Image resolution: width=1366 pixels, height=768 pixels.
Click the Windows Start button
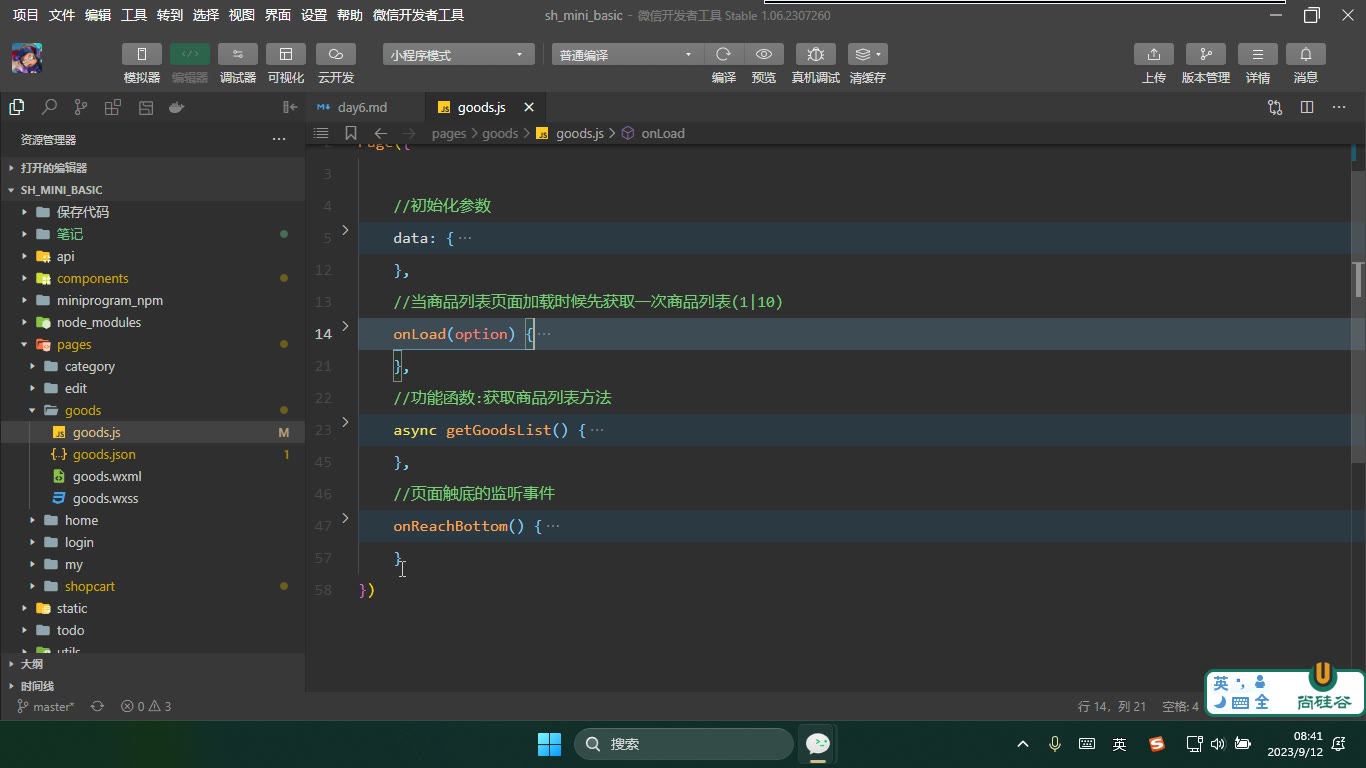pyautogui.click(x=549, y=744)
